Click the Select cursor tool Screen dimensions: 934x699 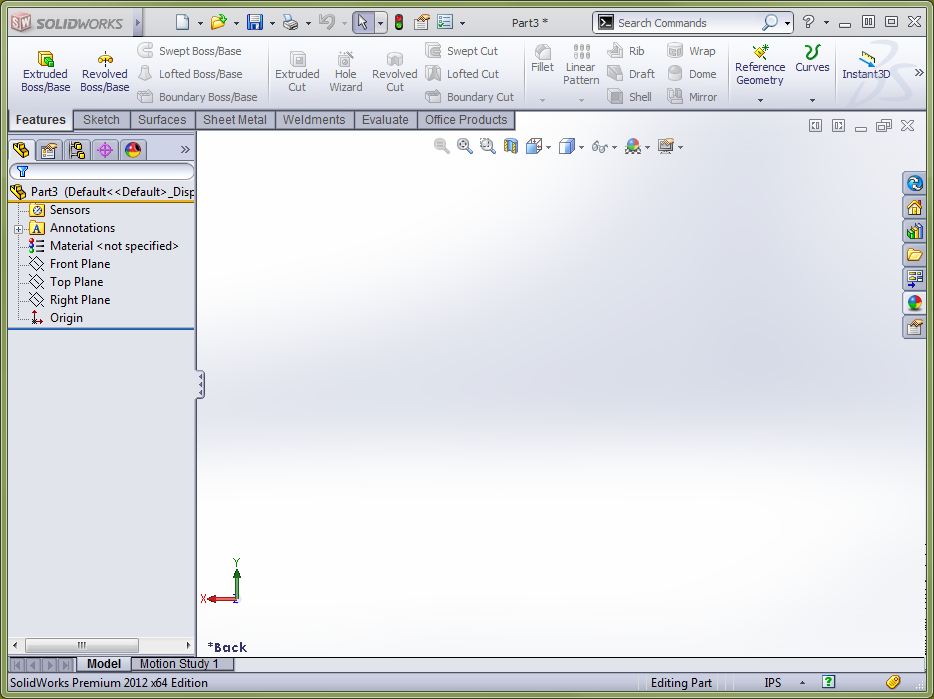click(362, 23)
